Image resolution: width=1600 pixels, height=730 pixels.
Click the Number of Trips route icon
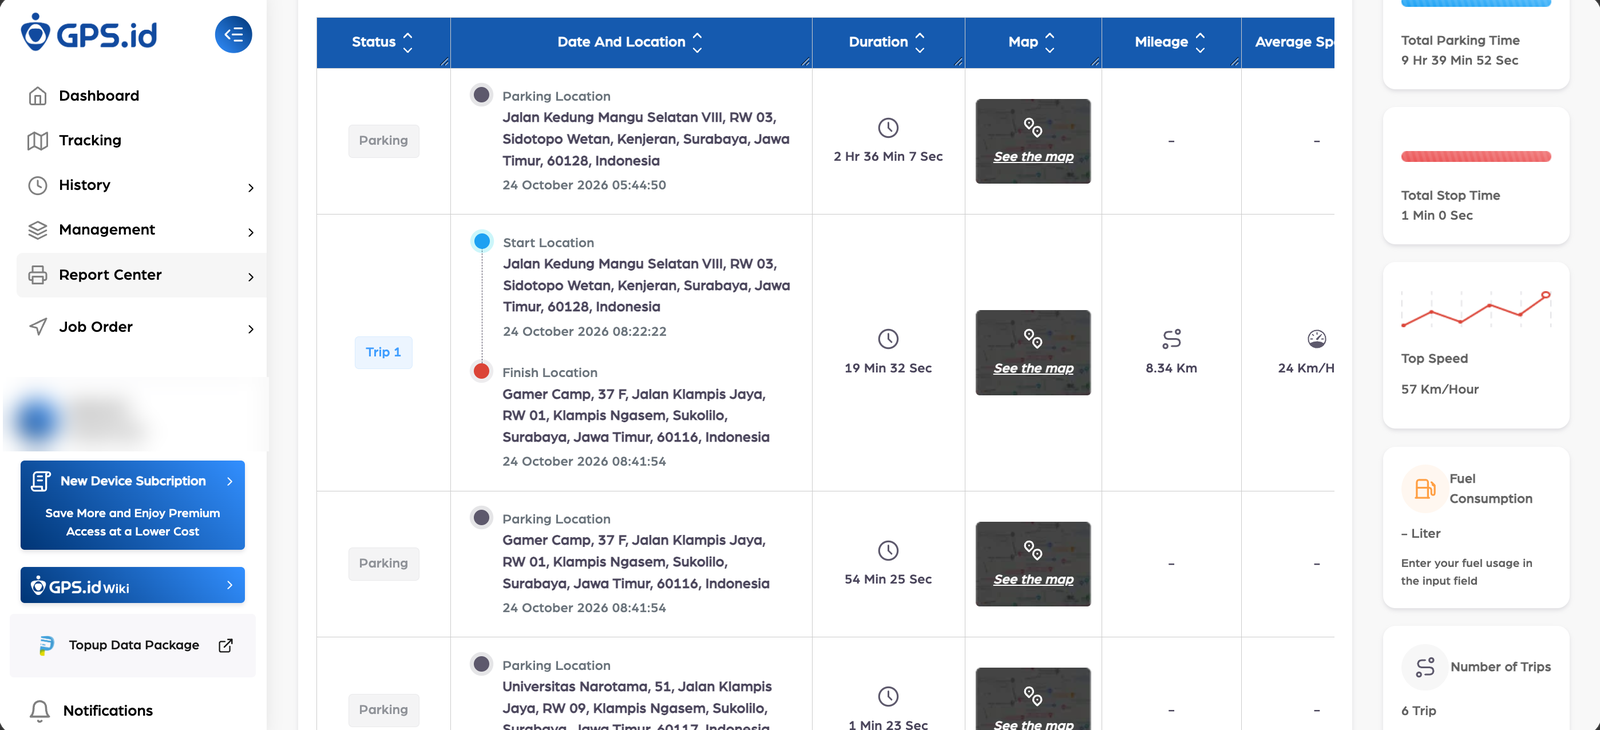tap(1425, 668)
